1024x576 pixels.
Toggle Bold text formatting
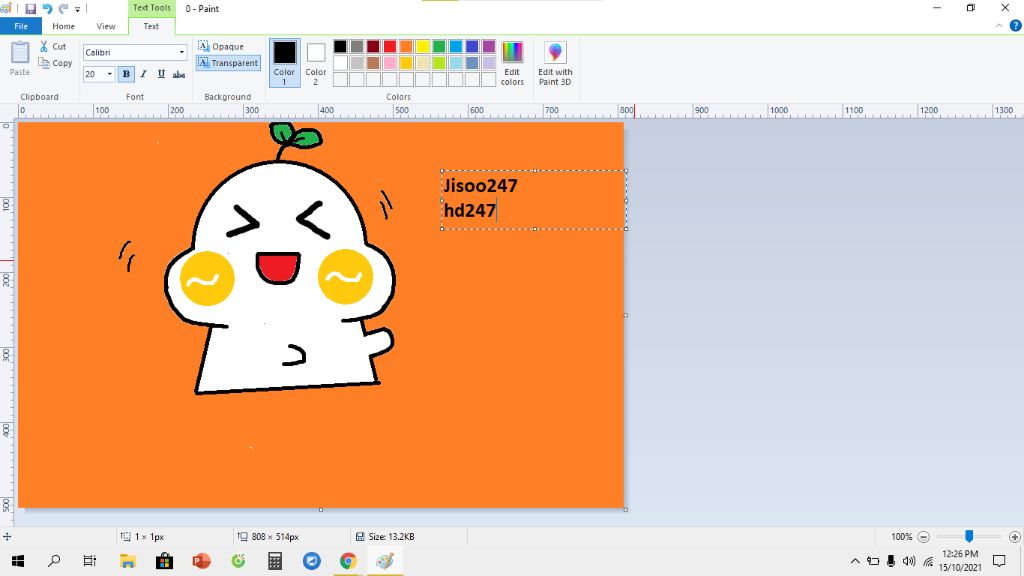tap(126, 74)
